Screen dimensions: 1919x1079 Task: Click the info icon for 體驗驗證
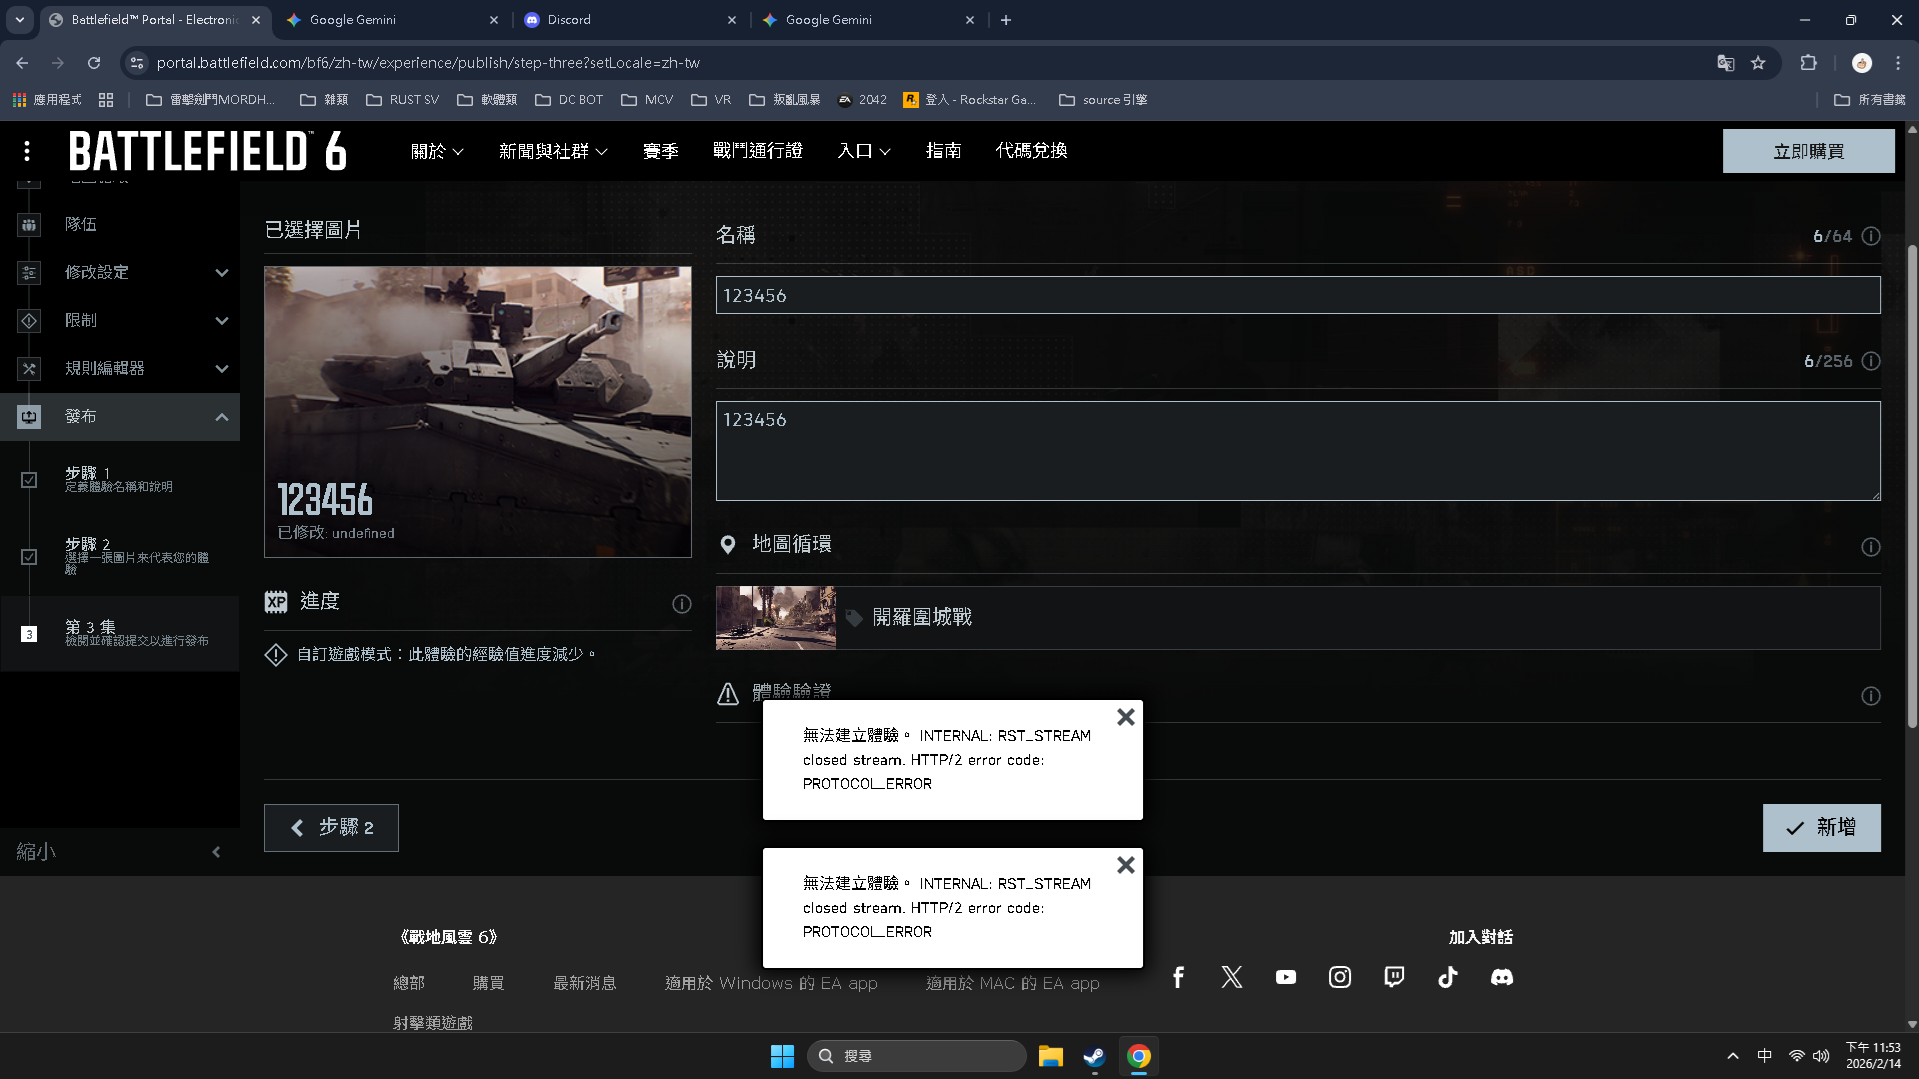(x=1871, y=696)
